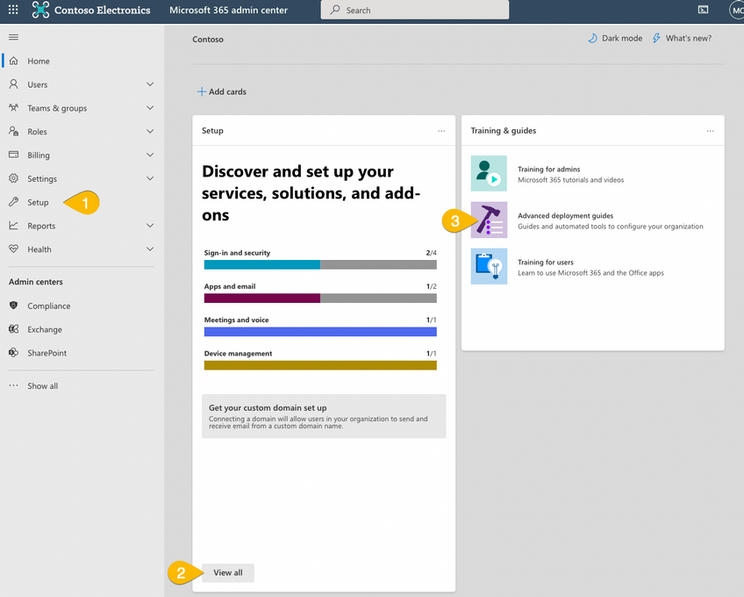Select Home in the navigation
The height and width of the screenshot is (597, 744).
point(82,61)
